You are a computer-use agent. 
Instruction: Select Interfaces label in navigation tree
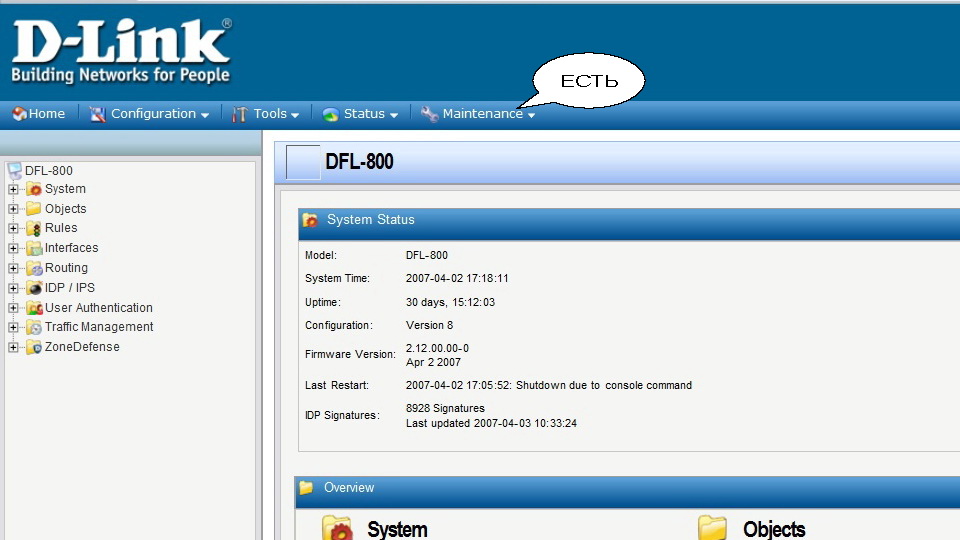click(x=71, y=248)
